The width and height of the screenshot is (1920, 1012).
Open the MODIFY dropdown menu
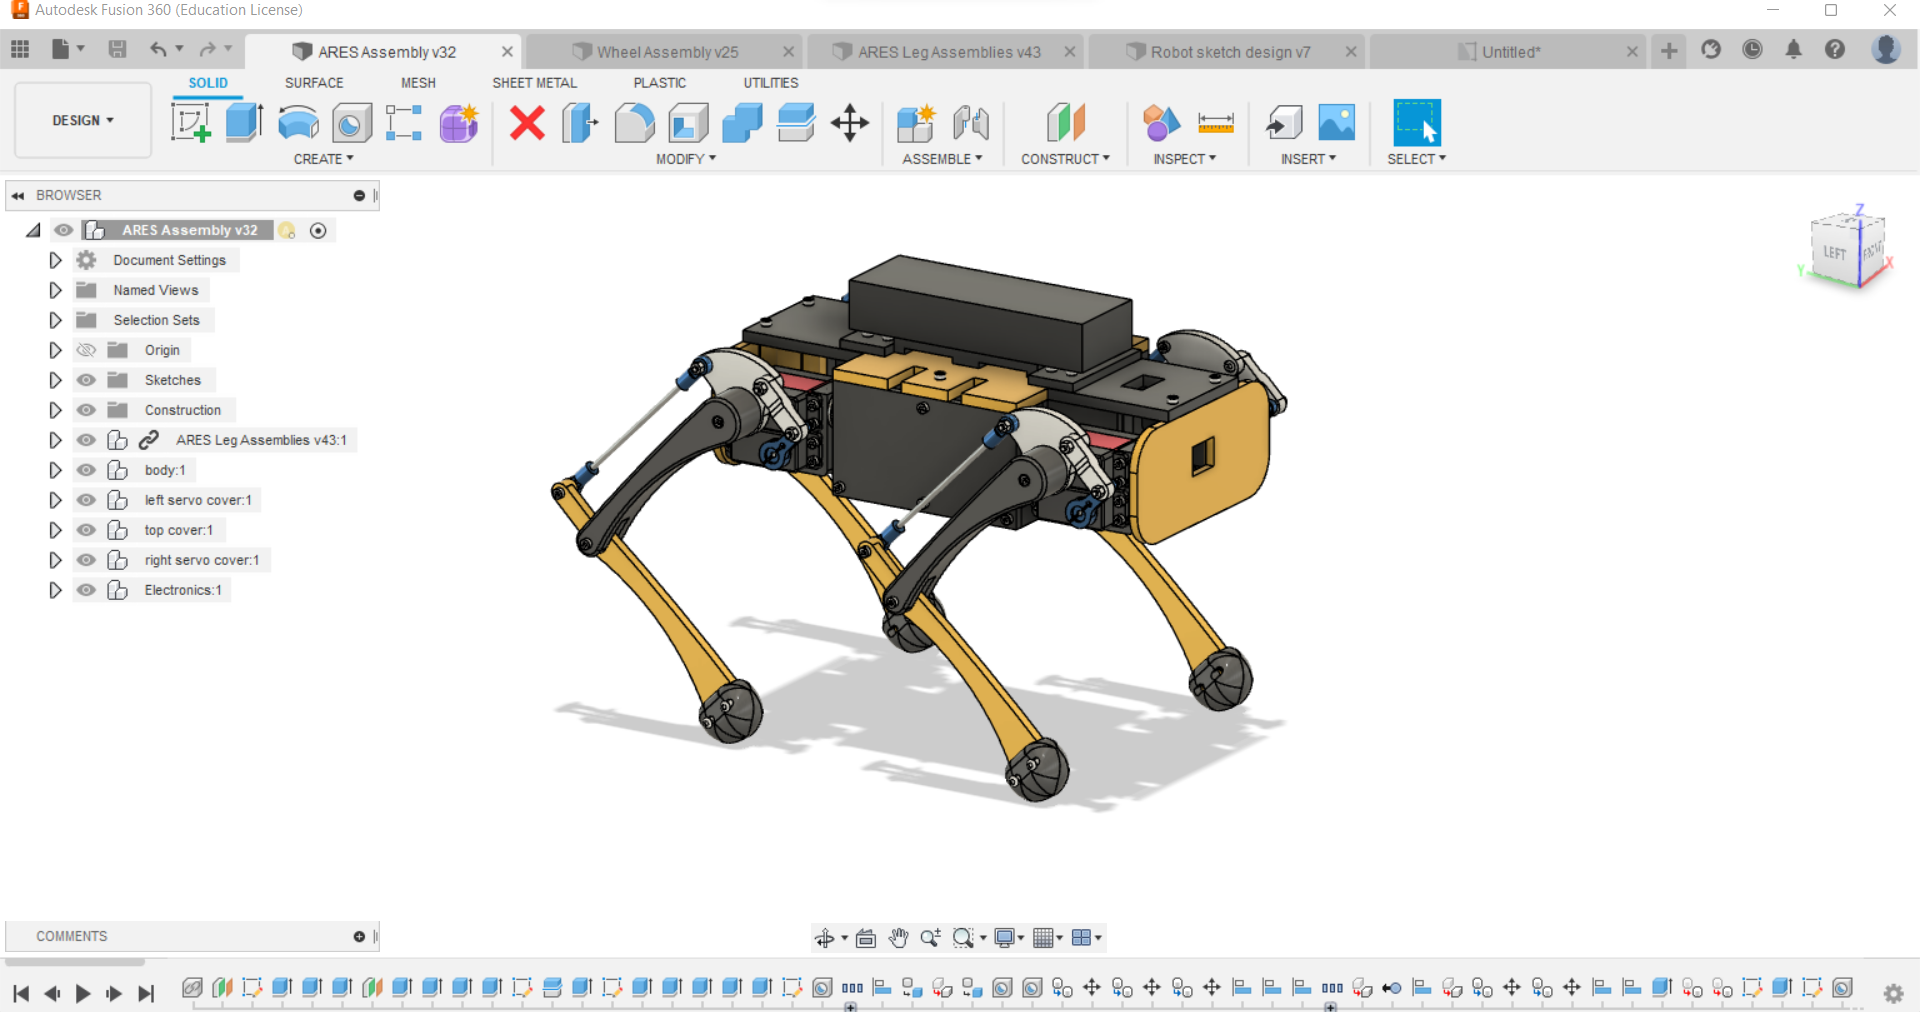686,158
